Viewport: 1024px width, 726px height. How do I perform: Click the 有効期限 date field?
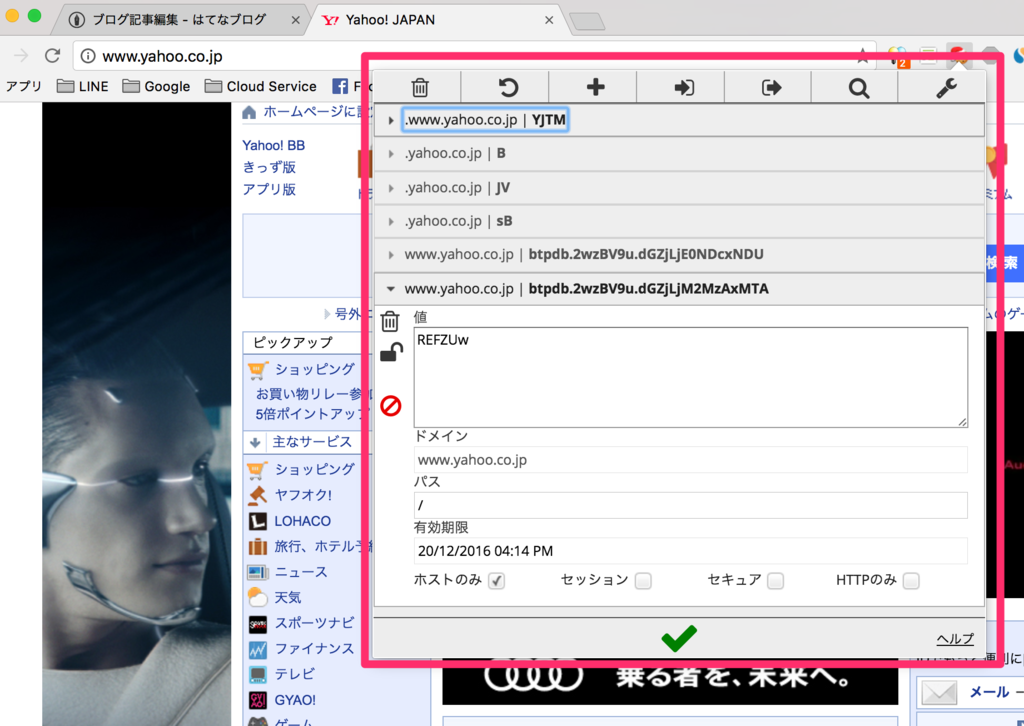[x=690, y=551]
